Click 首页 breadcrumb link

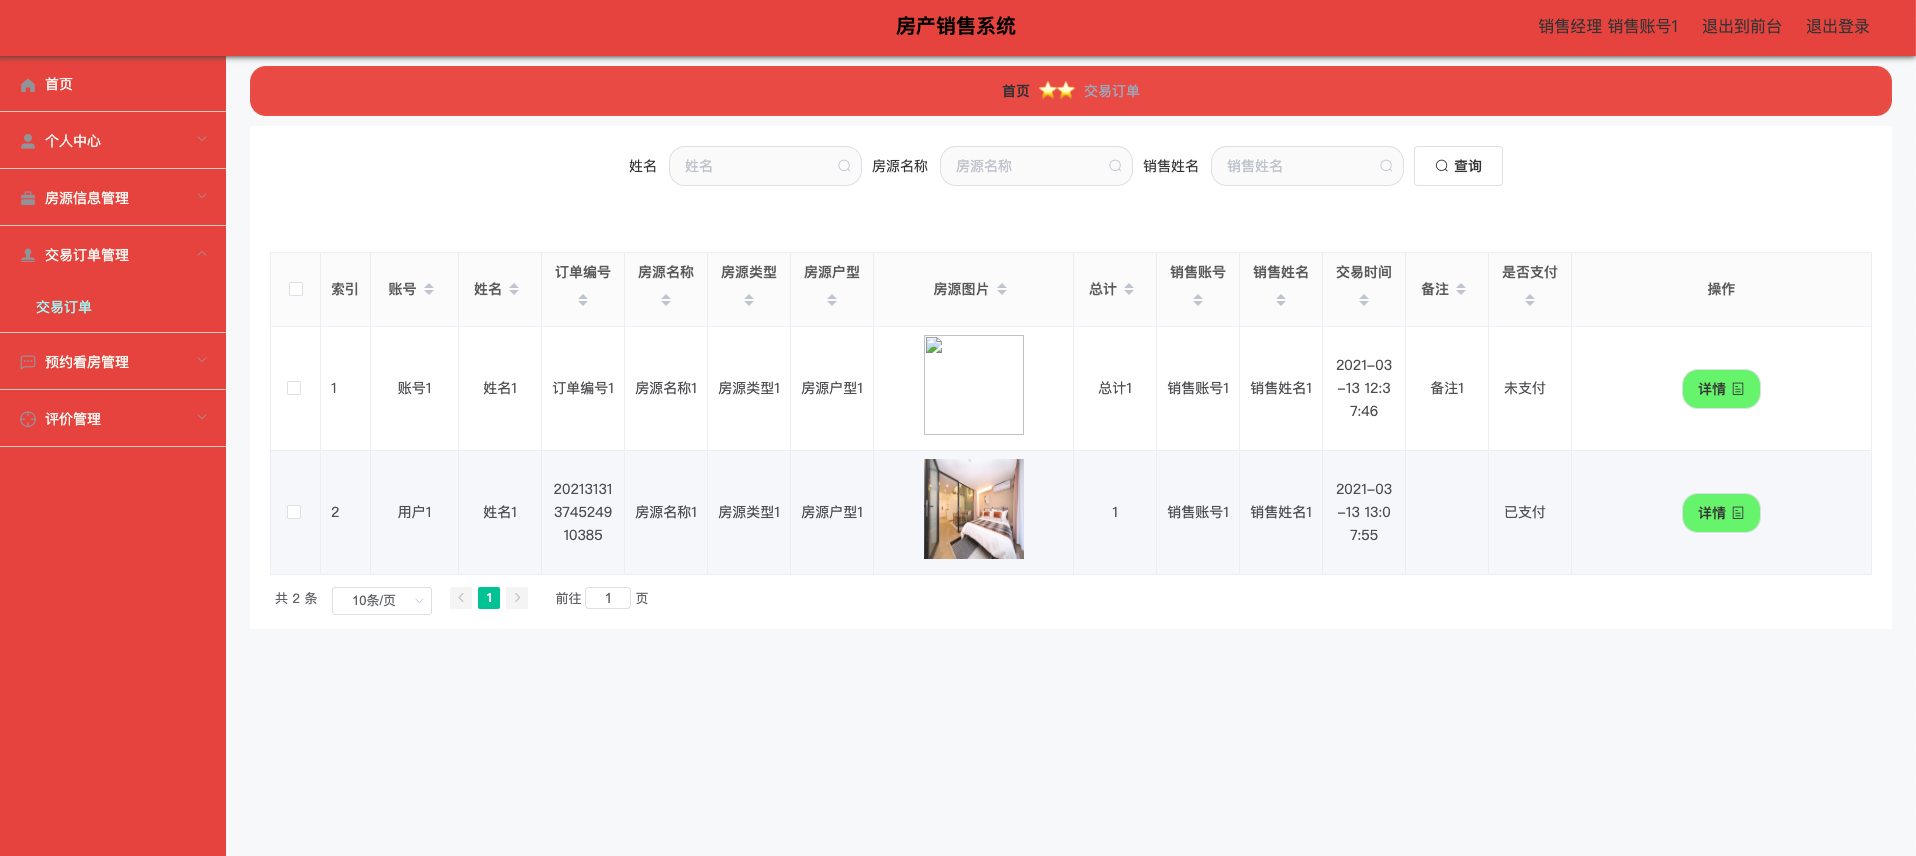(1016, 91)
